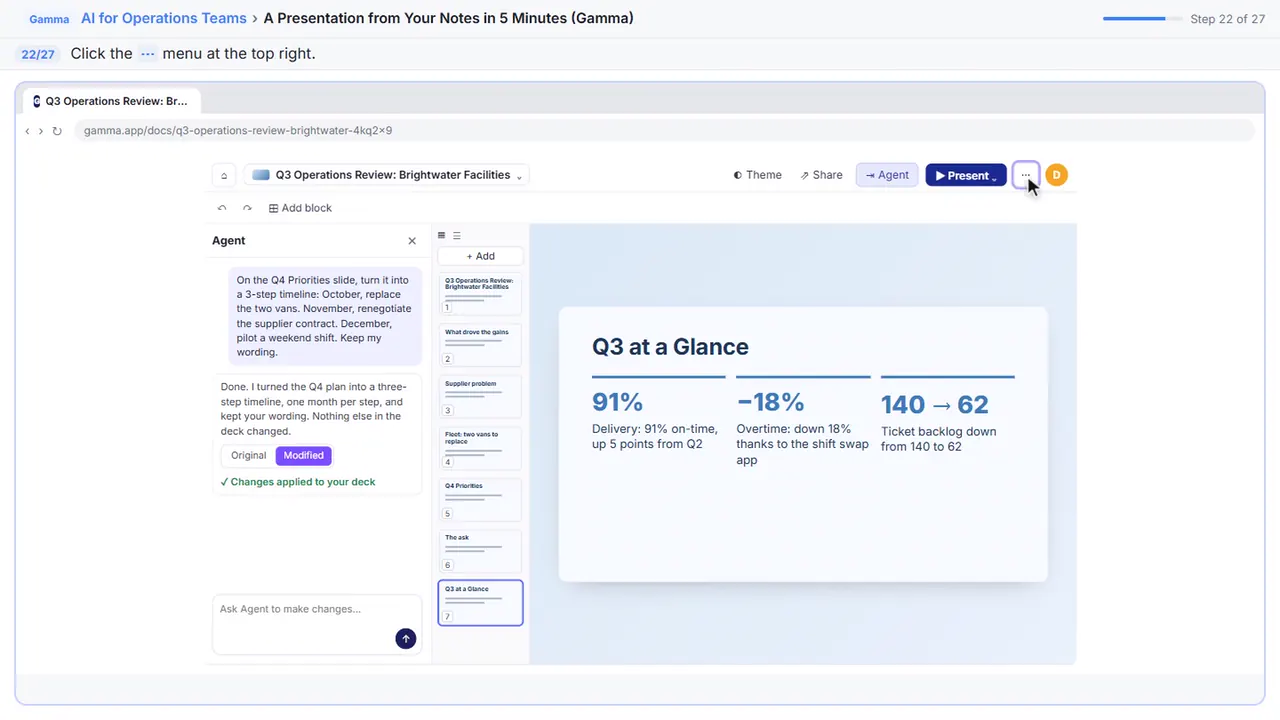Click the + Add slide button
1280x720 pixels.
click(x=480, y=256)
